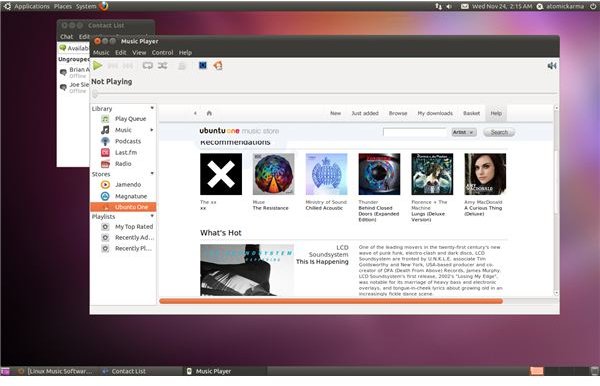Click the store home icon

(x=209, y=113)
